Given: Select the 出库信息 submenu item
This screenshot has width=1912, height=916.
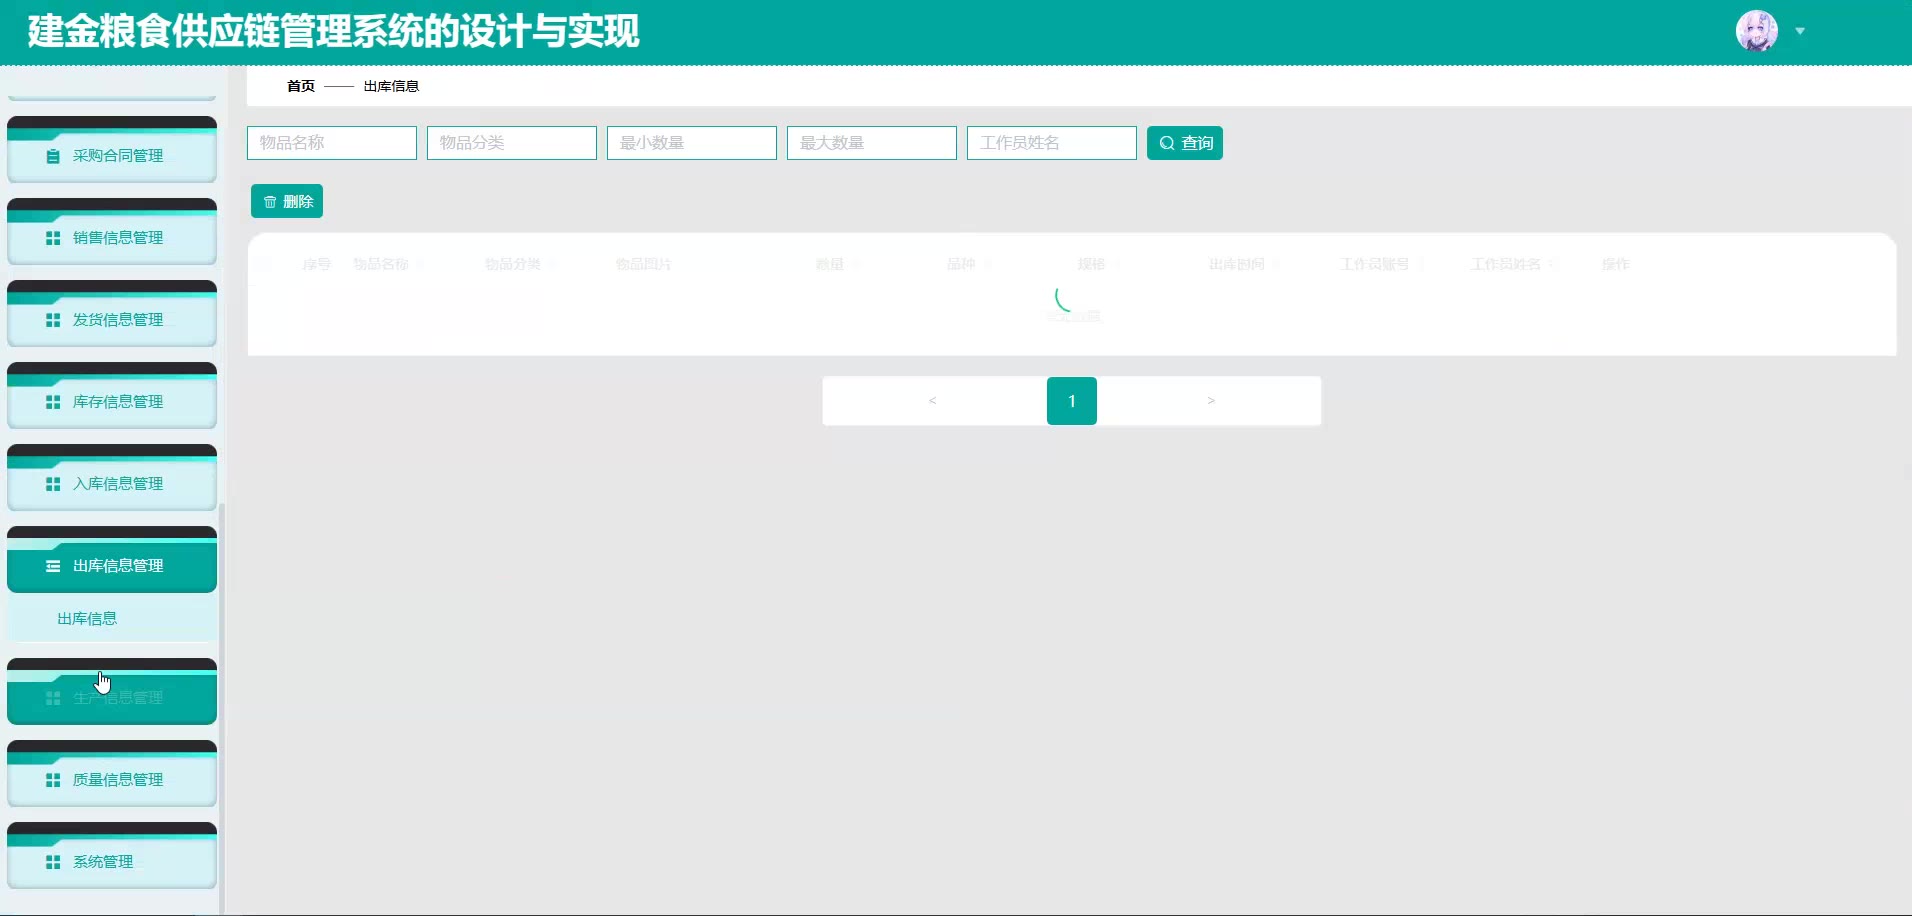Looking at the screenshot, I should point(112,619).
